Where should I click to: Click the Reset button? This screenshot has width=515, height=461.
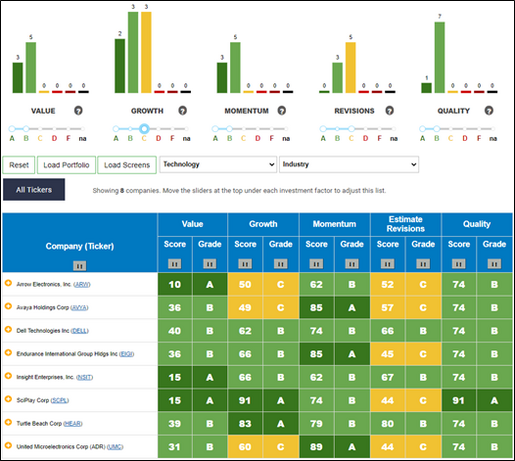coord(19,165)
